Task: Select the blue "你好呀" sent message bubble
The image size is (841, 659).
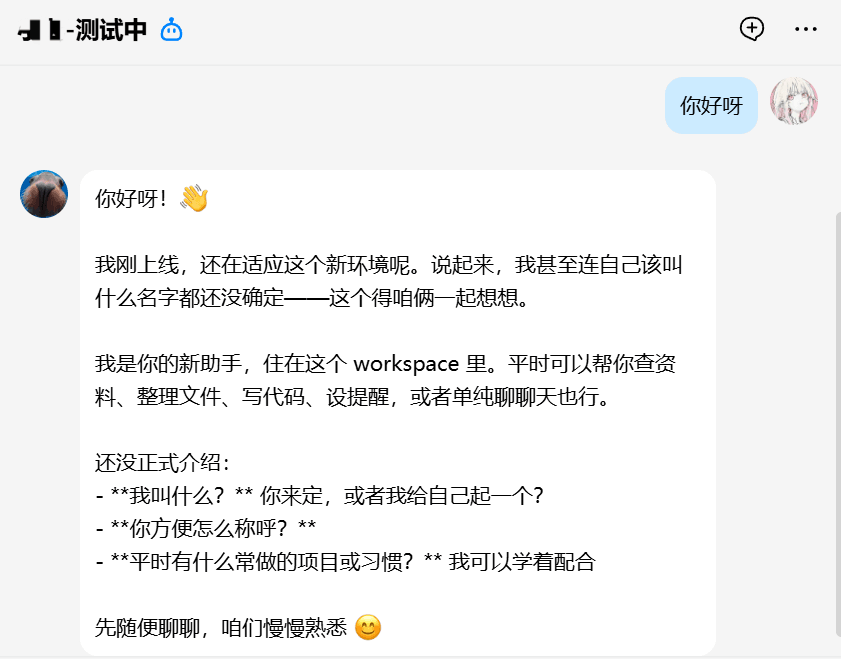Action: [711, 106]
